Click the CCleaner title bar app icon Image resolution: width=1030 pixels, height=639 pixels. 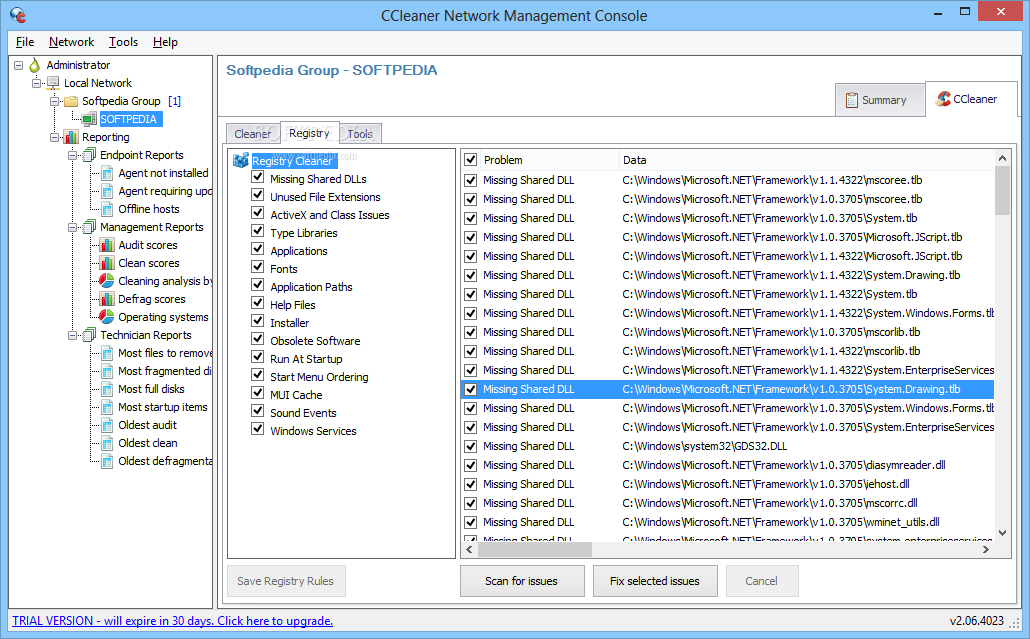[x=18, y=14]
